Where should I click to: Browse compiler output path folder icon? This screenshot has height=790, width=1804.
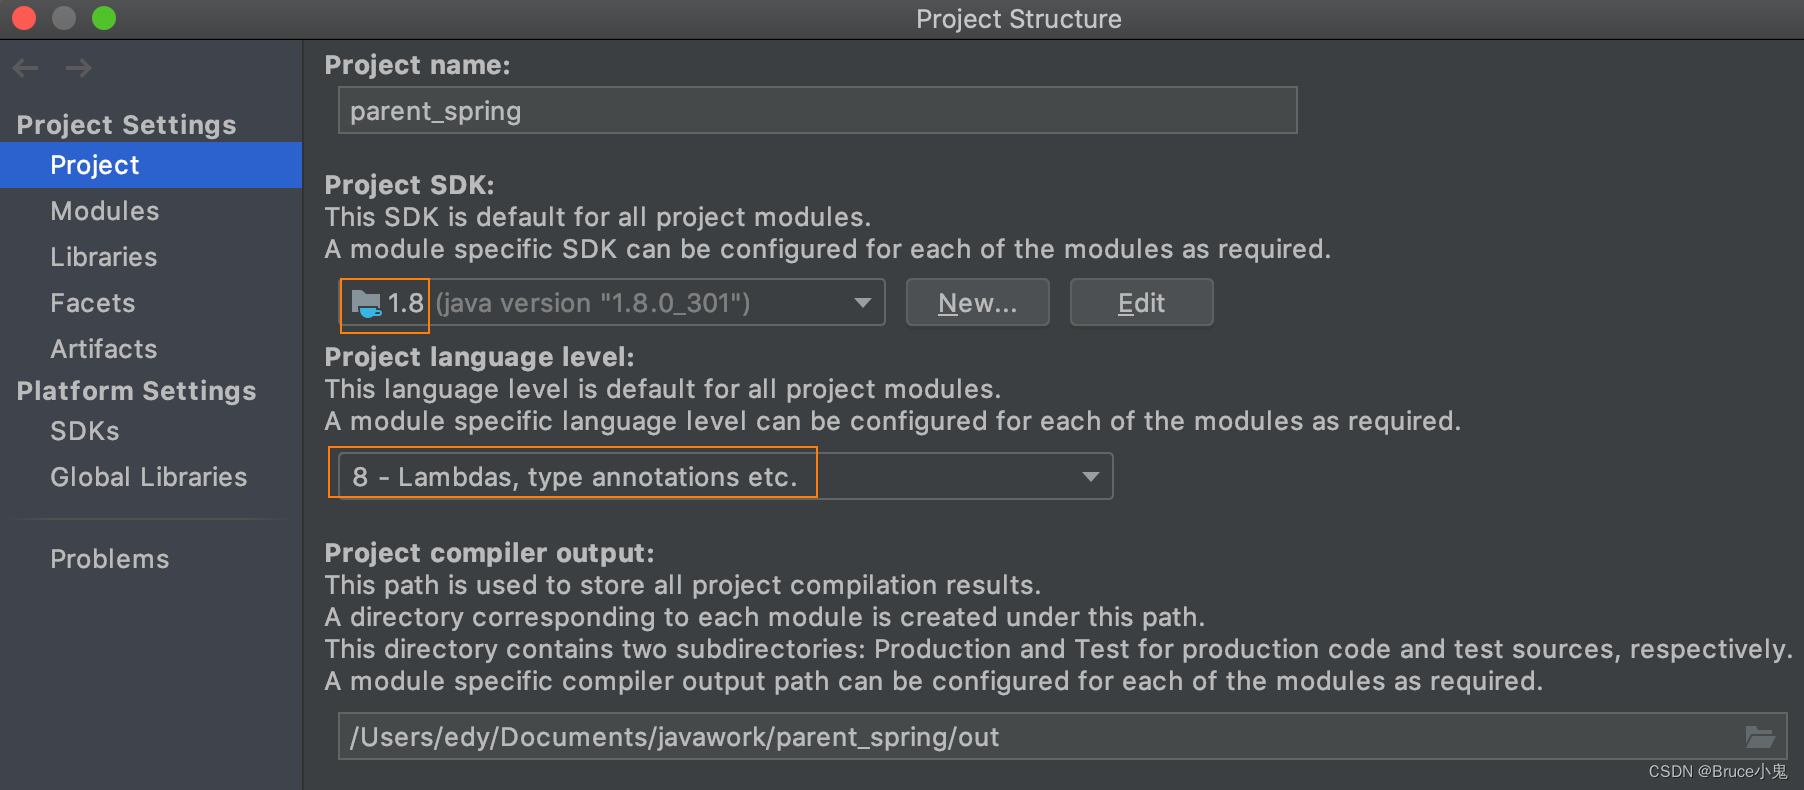click(1759, 737)
